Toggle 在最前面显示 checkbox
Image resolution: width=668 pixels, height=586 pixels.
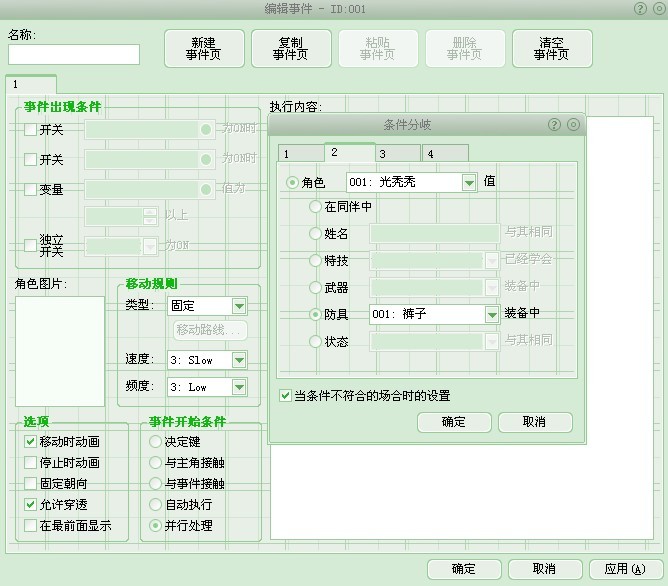tap(30, 526)
